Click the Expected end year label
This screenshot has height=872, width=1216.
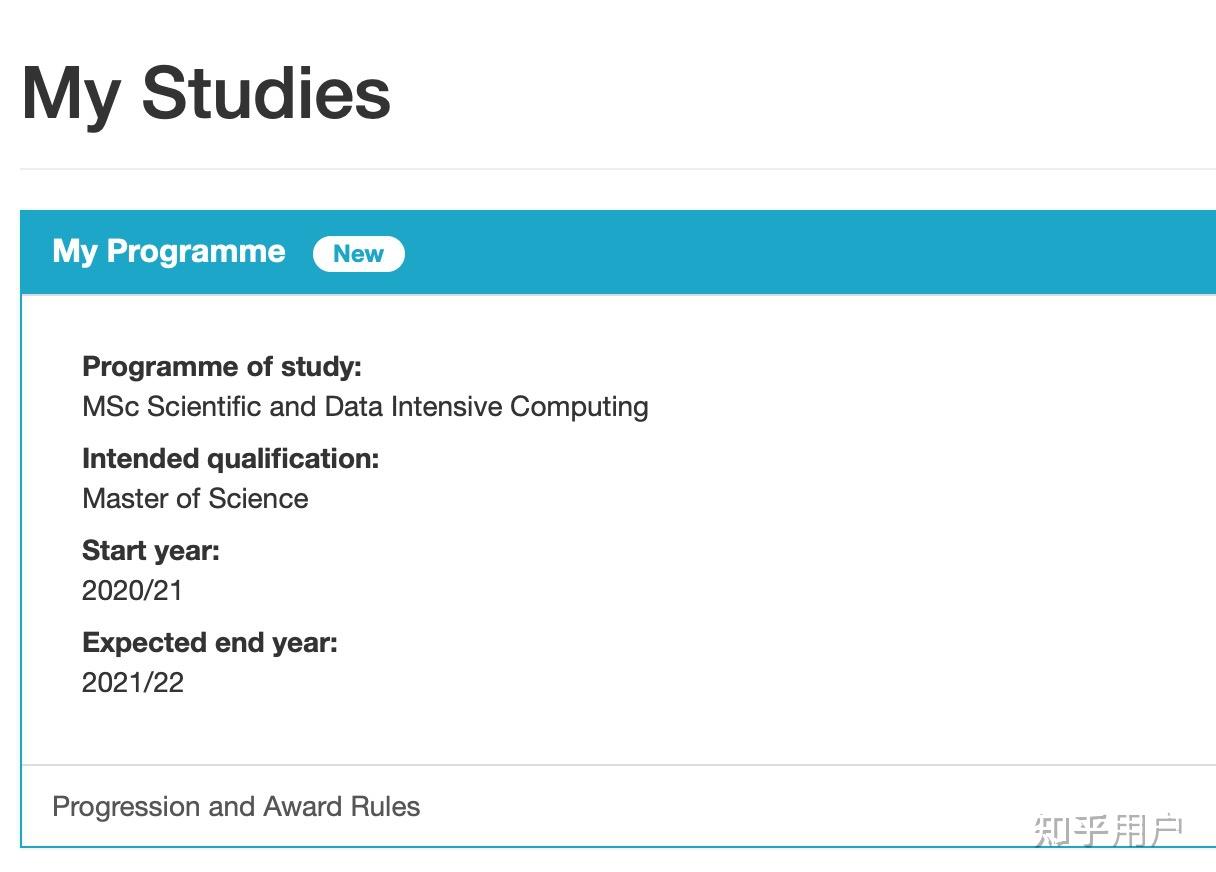click(209, 642)
